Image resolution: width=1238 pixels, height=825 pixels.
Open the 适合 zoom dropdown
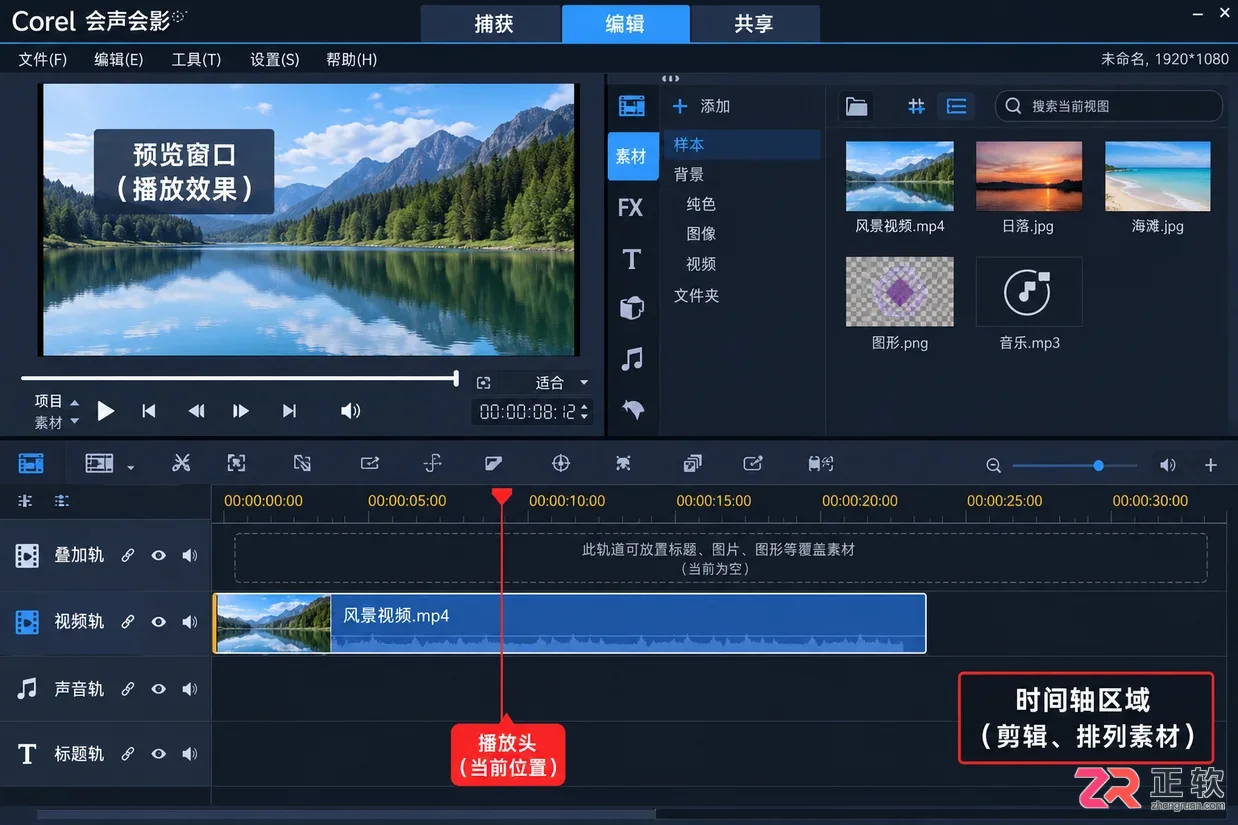(561, 382)
